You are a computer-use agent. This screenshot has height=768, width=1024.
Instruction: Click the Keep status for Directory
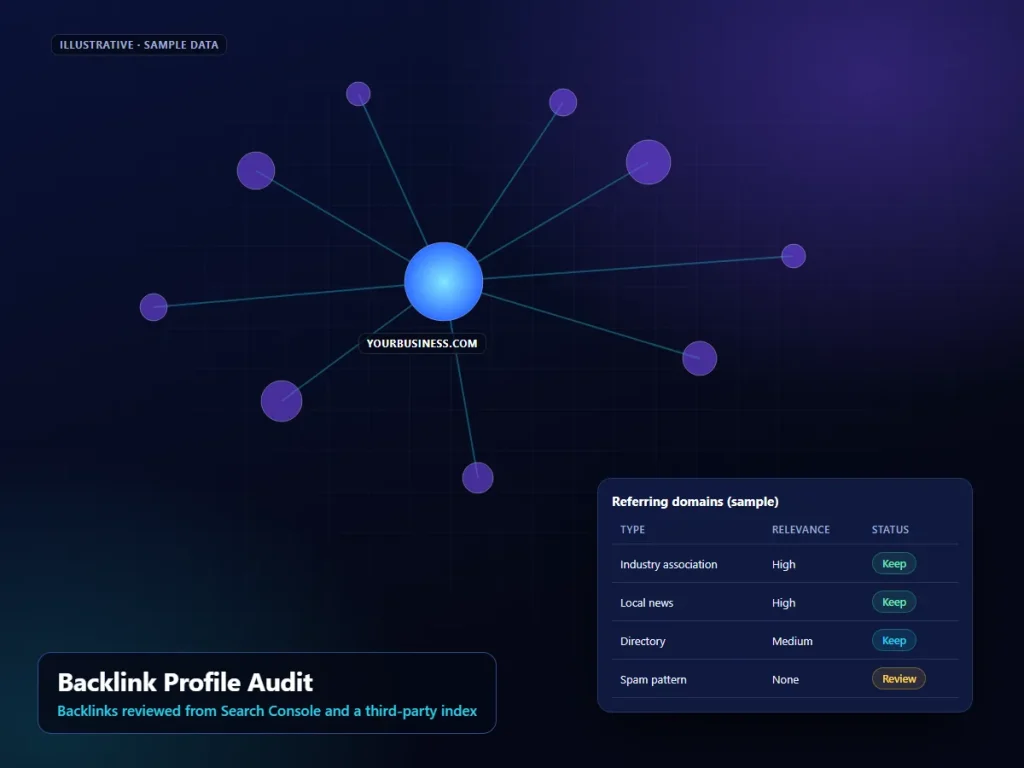pyautogui.click(x=894, y=641)
